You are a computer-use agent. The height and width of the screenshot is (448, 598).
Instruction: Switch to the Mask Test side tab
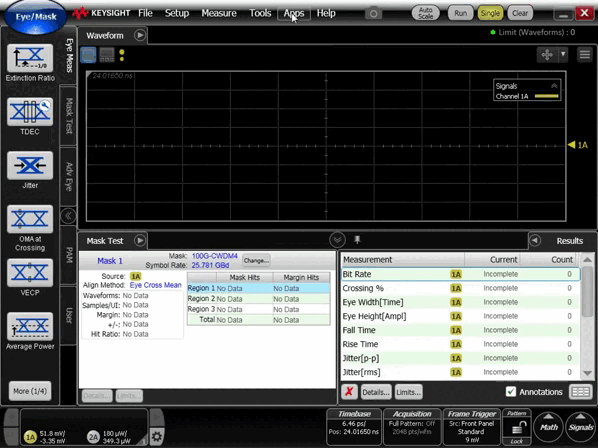tap(69, 116)
